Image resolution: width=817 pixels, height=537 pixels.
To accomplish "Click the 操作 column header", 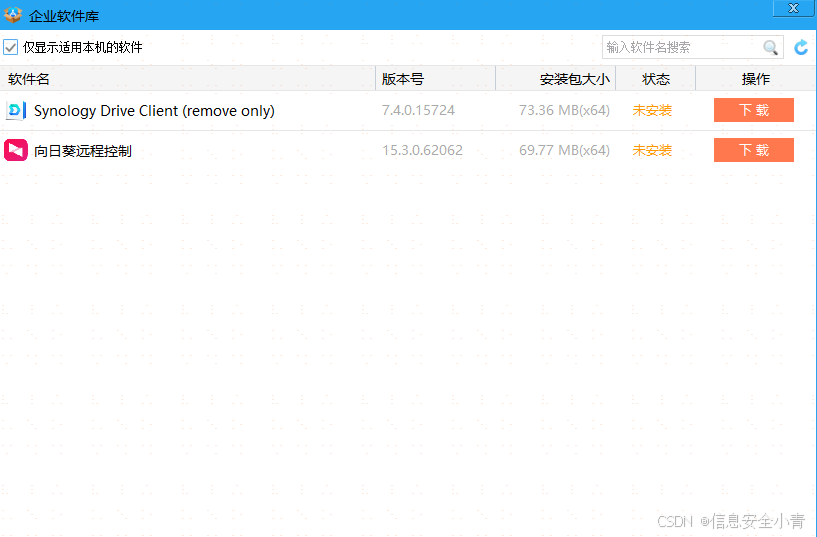I will [756, 79].
